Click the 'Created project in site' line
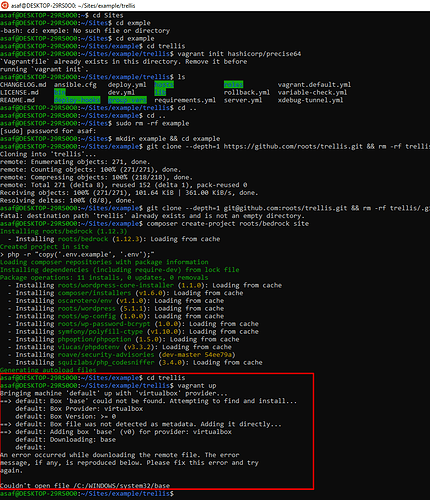The height and width of the screenshot is (500, 430). click(x=44, y=247)
